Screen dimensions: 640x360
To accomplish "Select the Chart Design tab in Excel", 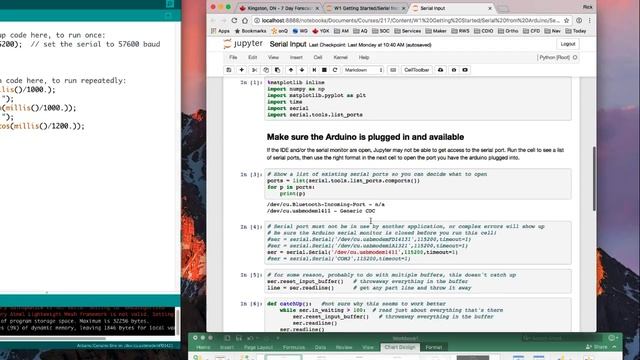I will coord(400,347).
